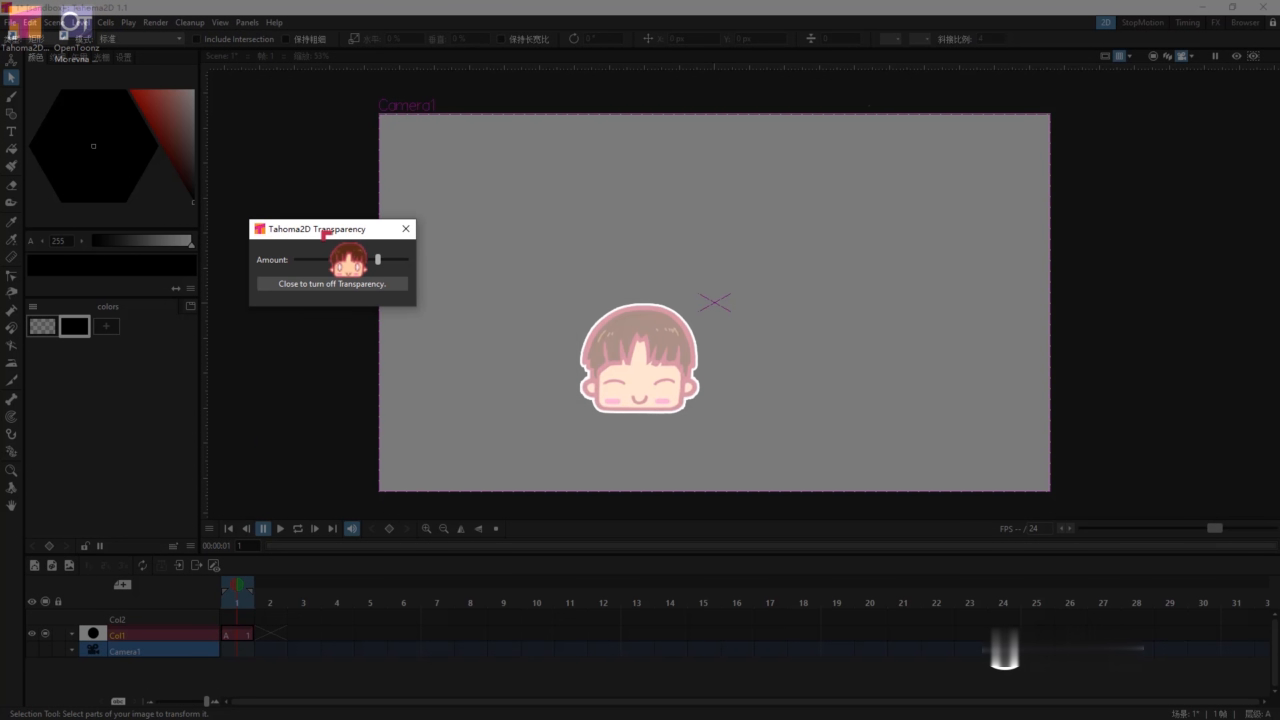This screenshot has width=1280, height=720.
Task: Click the Zoom In icon below viewer
Action: [x=426, y=529]
